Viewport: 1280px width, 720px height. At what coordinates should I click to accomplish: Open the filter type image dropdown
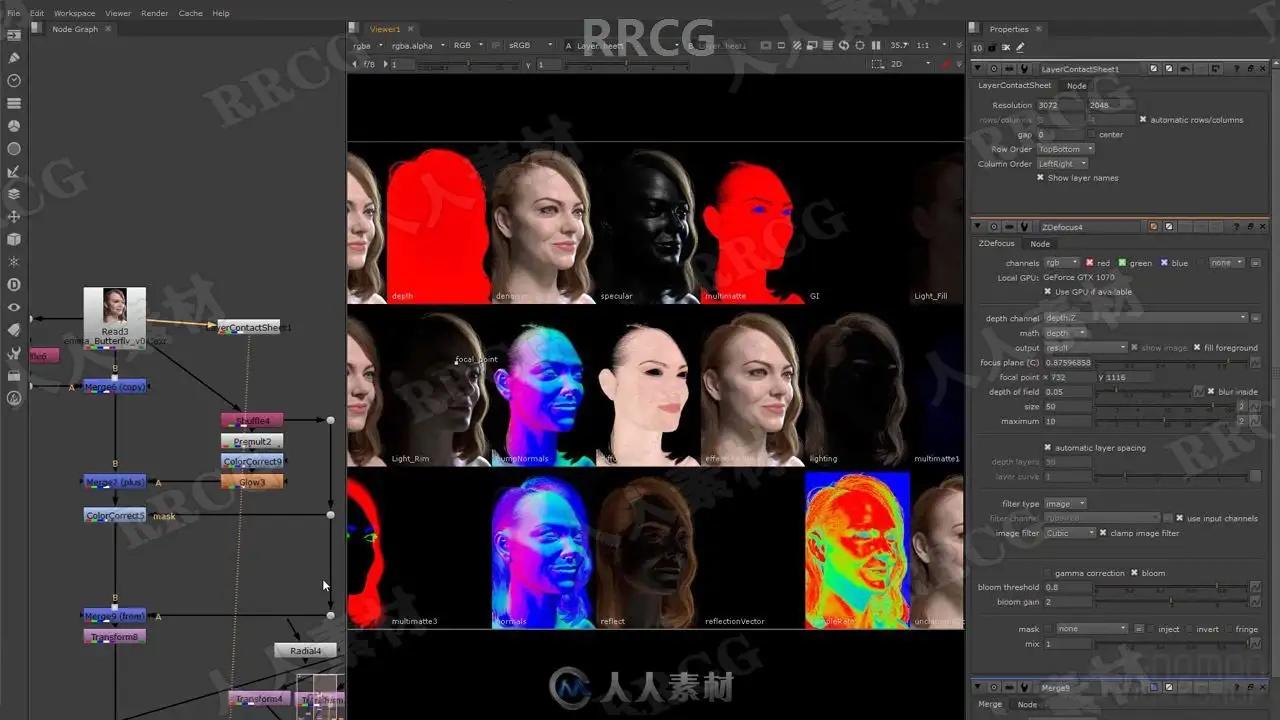click(1065, 504)
